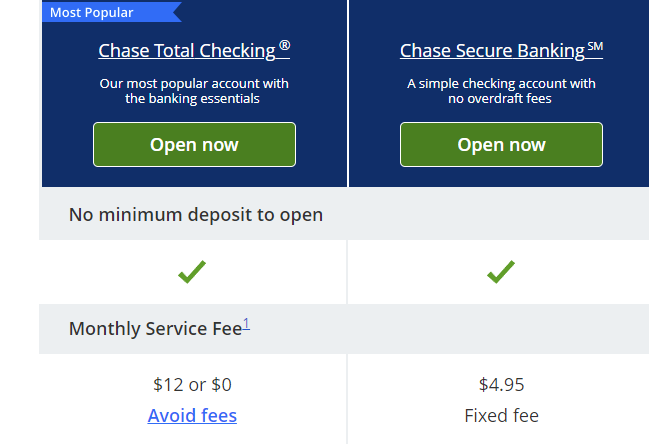Click the "$12 or $0" fee amount

tap(192, 384)
